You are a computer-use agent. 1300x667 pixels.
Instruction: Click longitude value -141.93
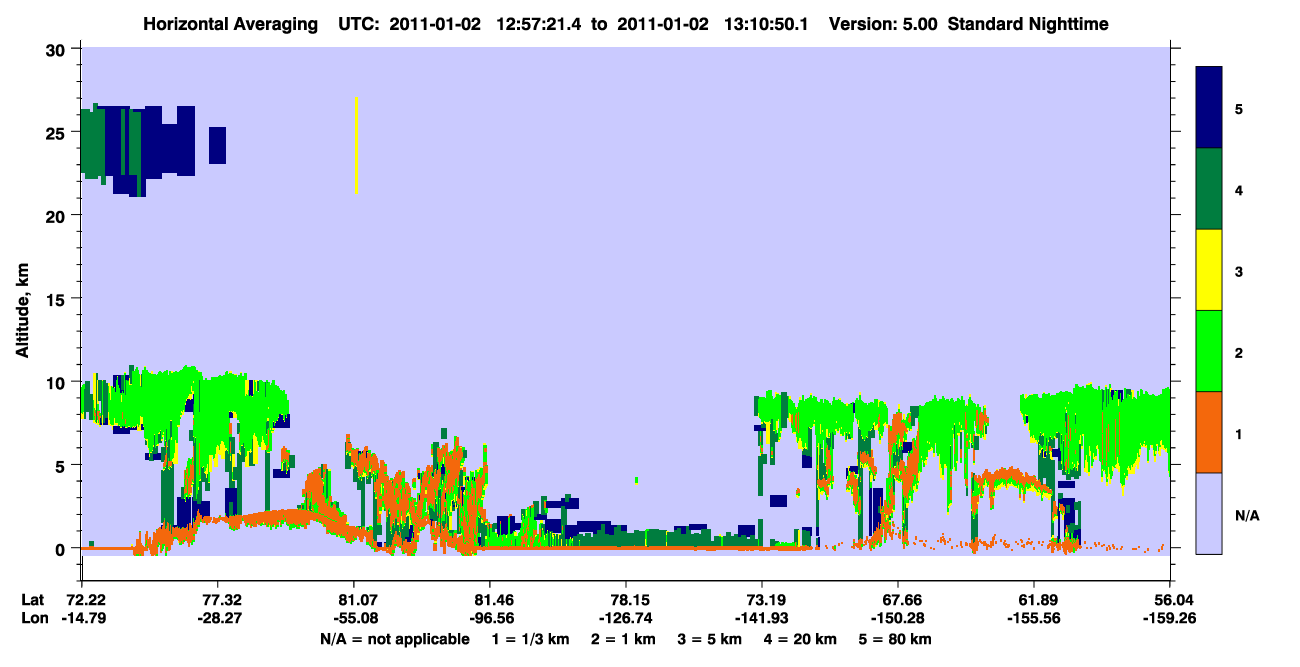[x=761, y=618]
